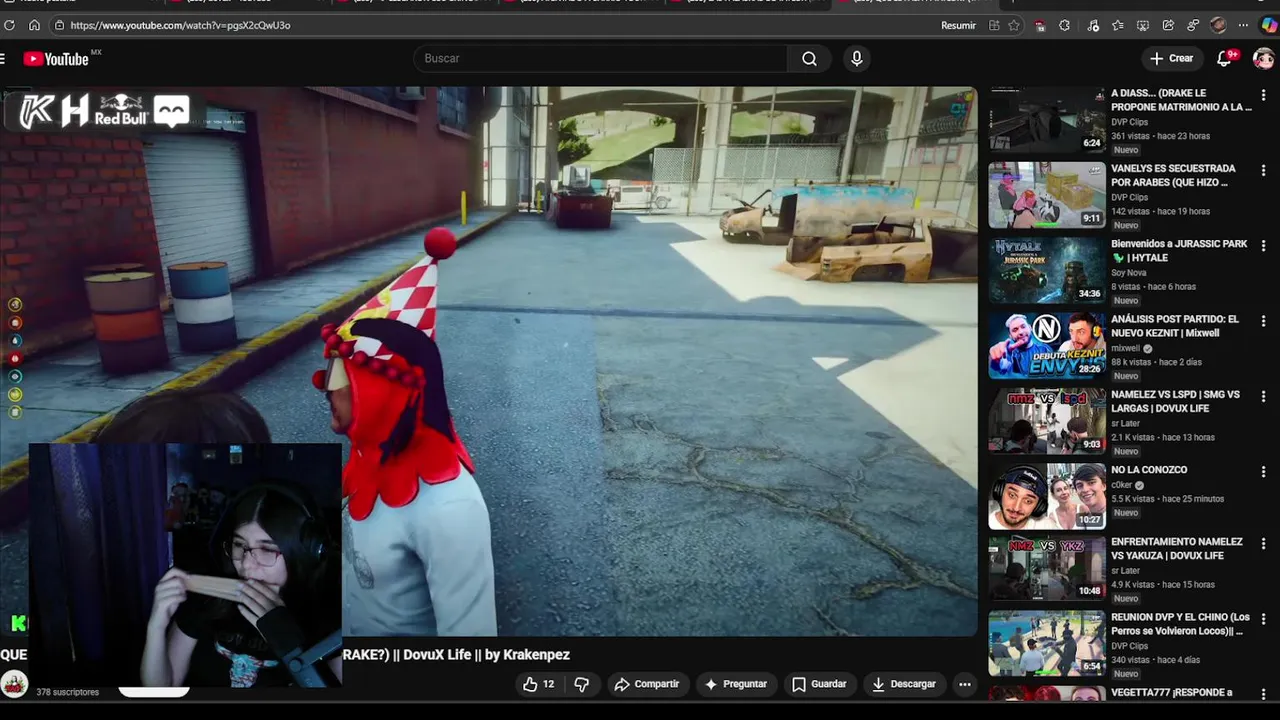Image resolution: width=1280 pixels, height=720 pixels.
Task: Open Análisis post partido thumbnail
Action: [x=1047, y=346]
